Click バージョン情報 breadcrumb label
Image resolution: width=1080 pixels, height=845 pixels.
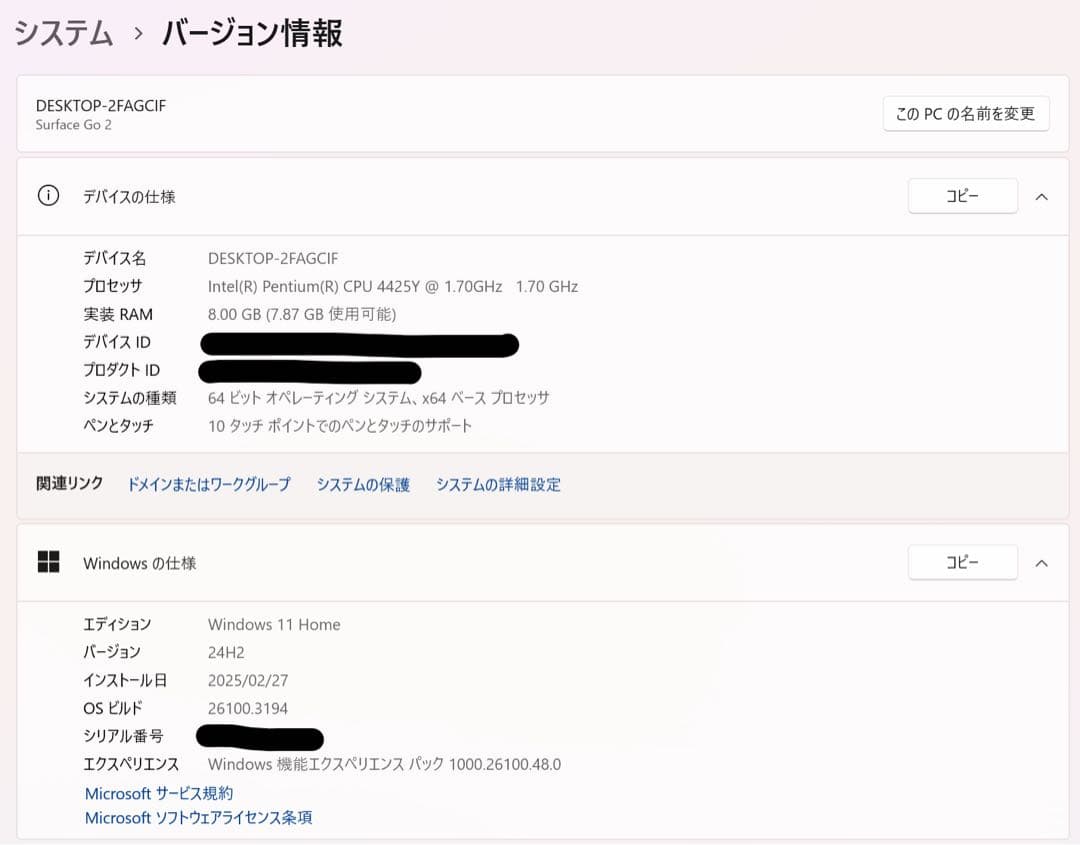[x=251, y=32]
